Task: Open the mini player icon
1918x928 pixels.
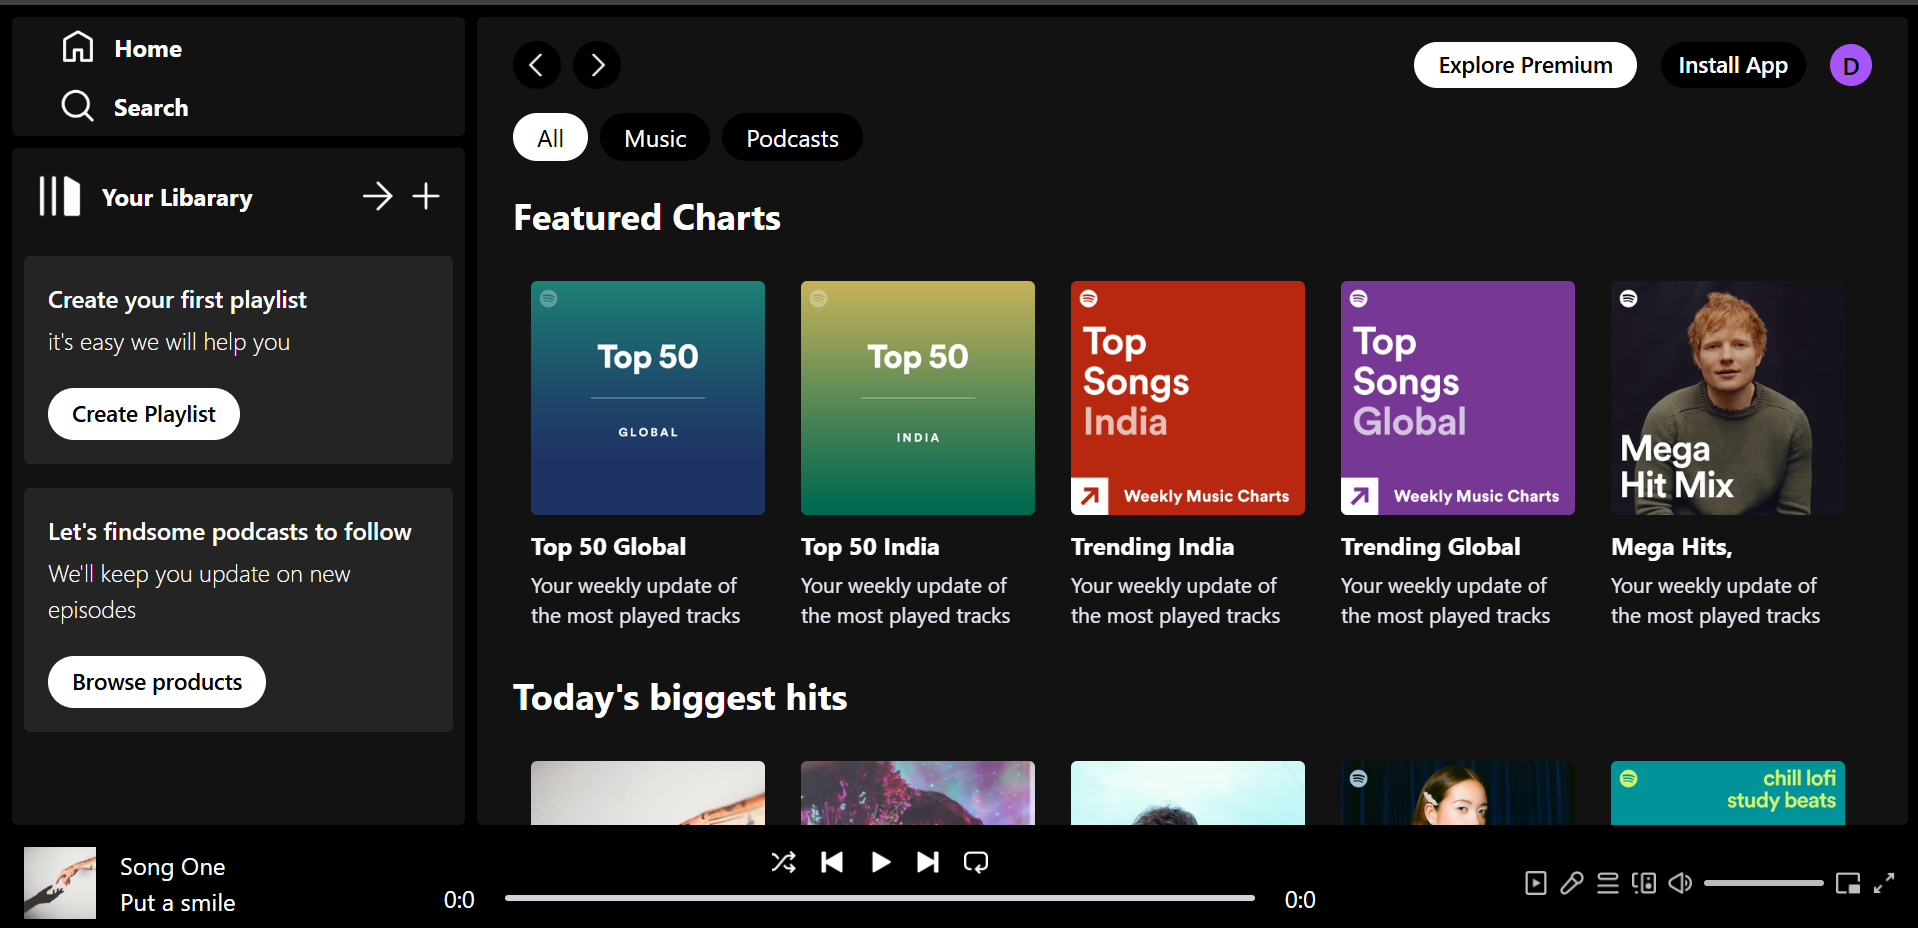Action: 1848,883
